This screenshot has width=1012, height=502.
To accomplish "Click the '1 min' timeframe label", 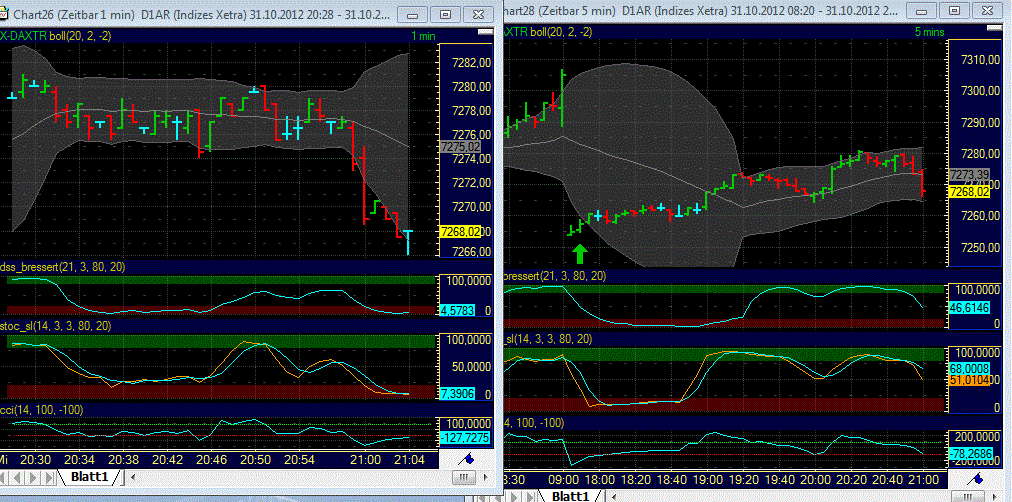I will coord(423,37).
